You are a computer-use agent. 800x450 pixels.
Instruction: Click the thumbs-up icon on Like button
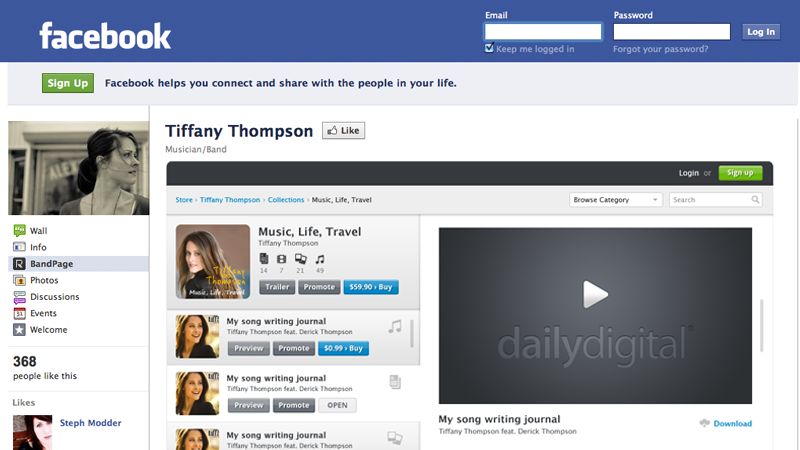pos(332,131)
